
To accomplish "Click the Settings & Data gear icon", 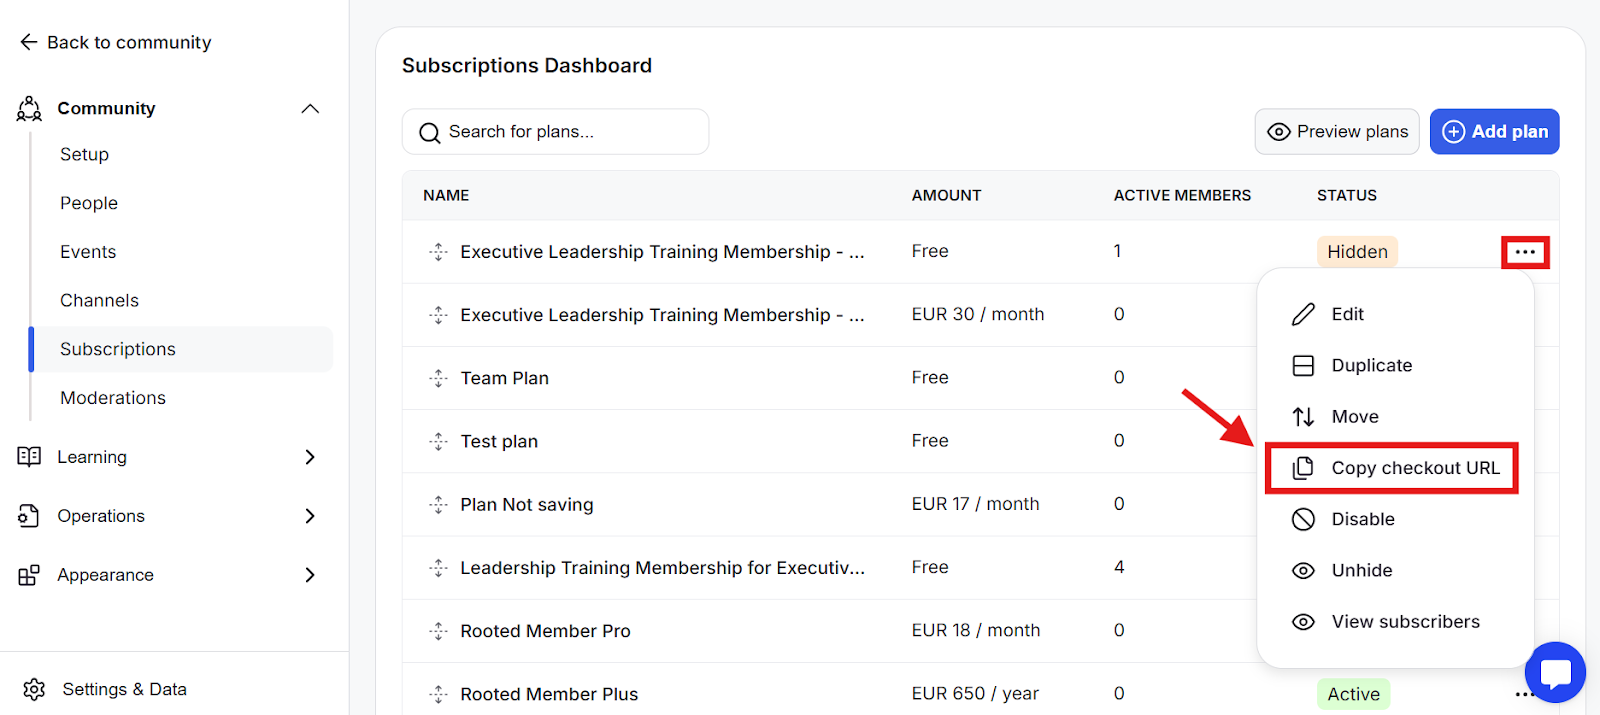I will [x=34, y=689].
